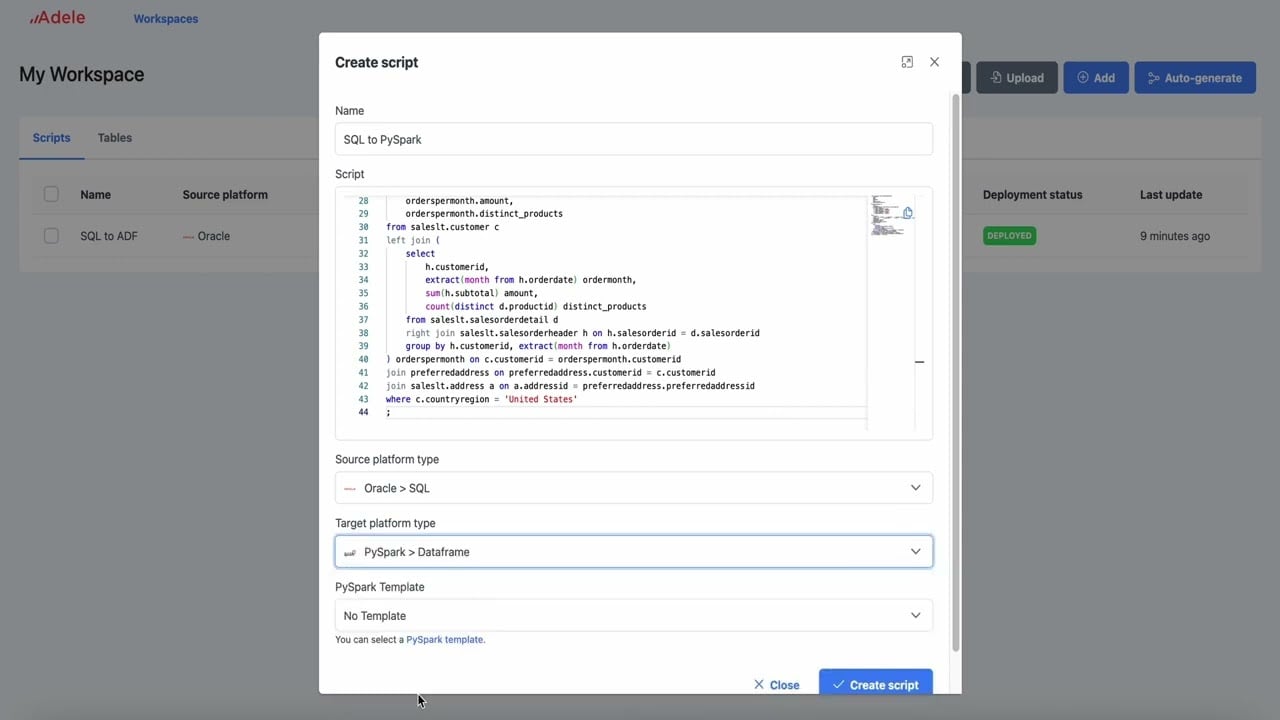Image resolution: width=1280 pixels, height=720 pixels.
Task: Click the Add button plus icon
Action: (1083, 78)
